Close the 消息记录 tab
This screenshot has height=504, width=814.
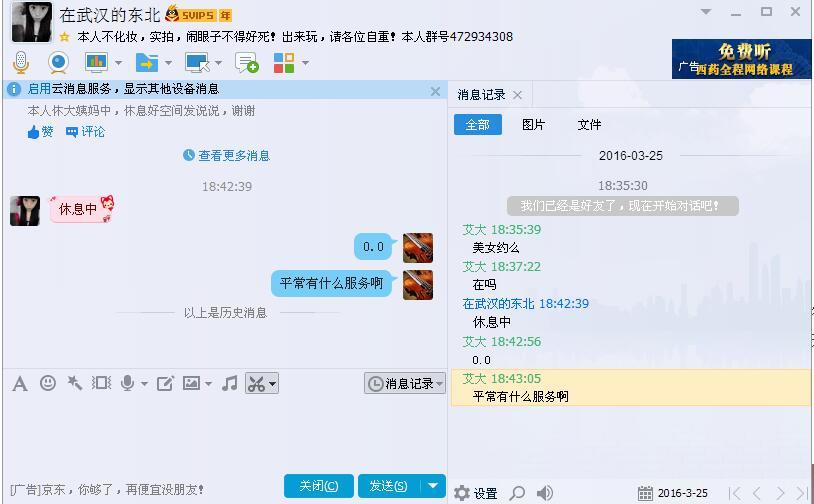(x=517, y=95)
